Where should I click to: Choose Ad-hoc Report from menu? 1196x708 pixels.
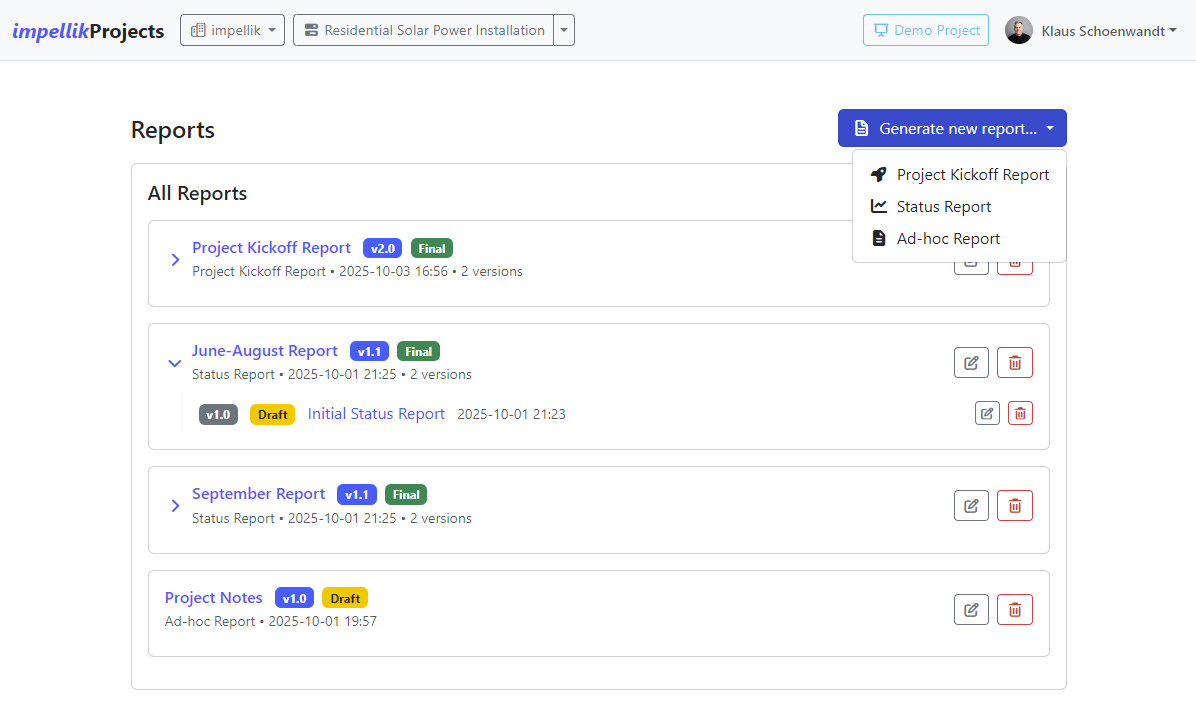tap(960, 239)
